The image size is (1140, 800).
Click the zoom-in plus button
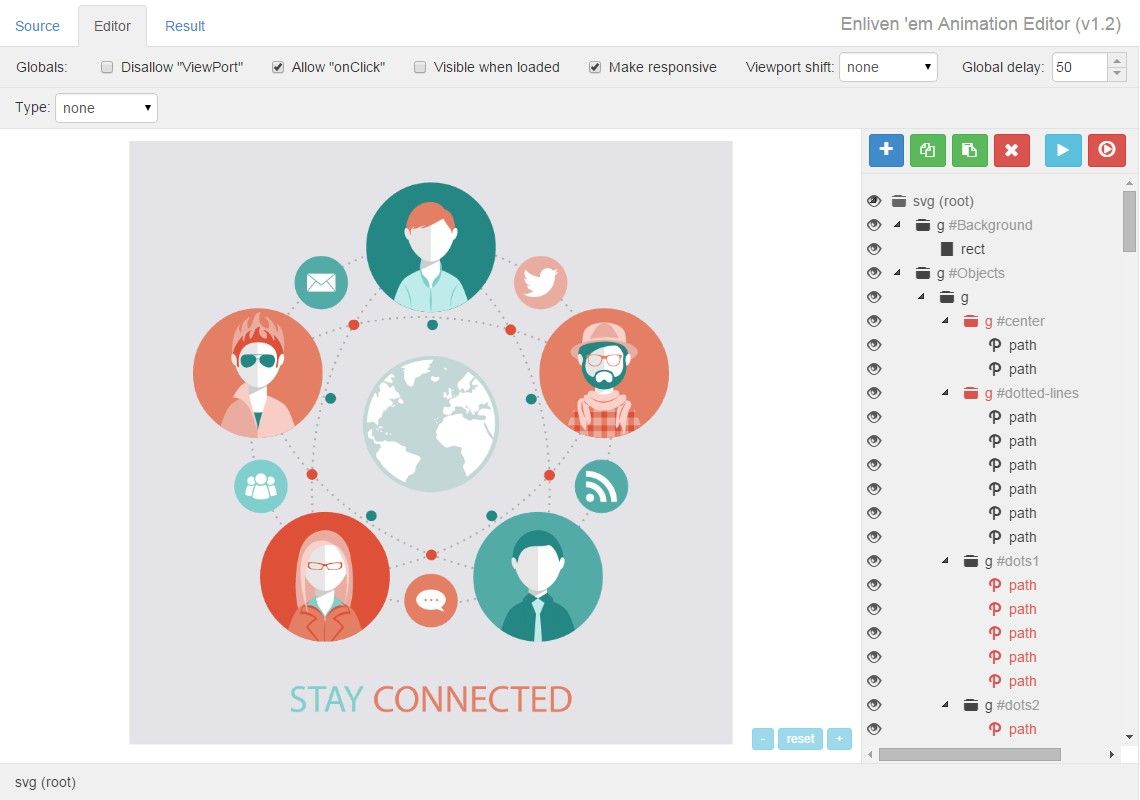point(839,739)
